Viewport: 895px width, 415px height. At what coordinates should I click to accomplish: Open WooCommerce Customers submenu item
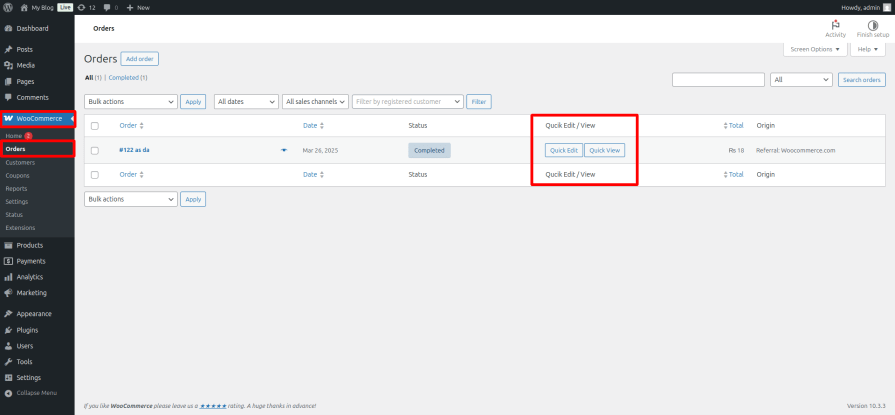pyautogui.click(x=20, y=163)
